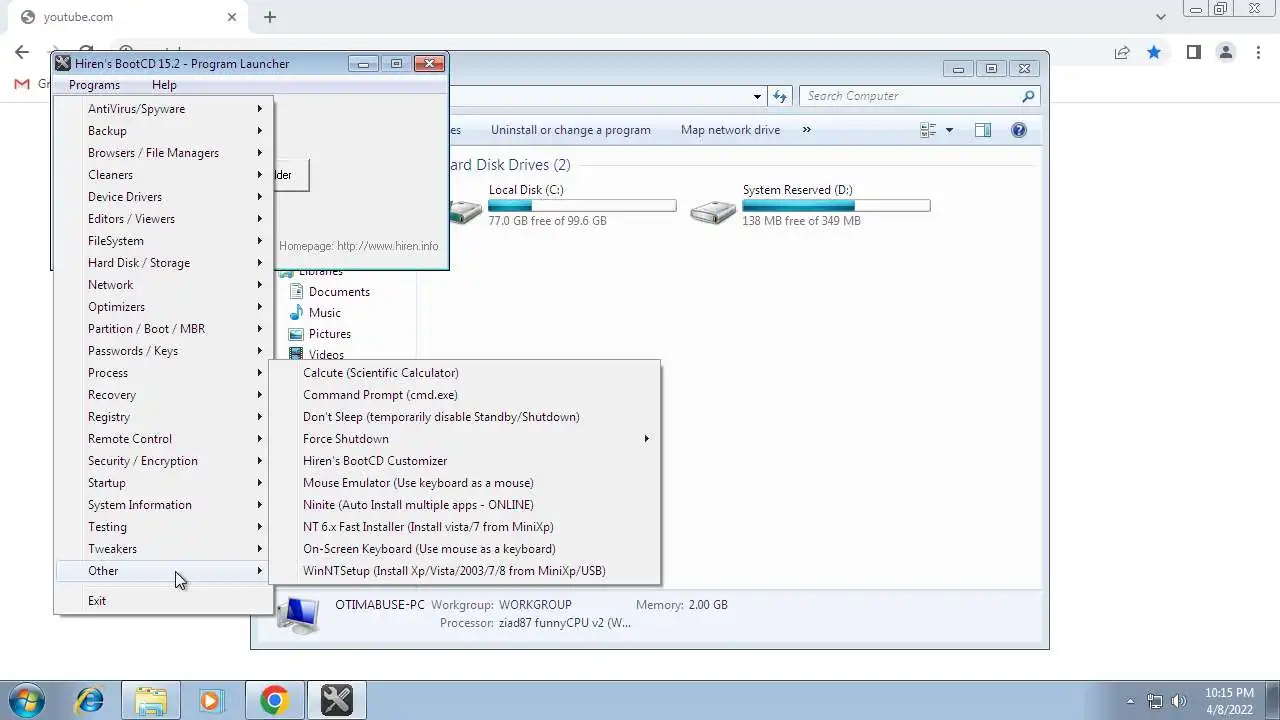The width and height of the screenshot is (1280, 720).
Task: Click the search magnifier icon
Action: 1028,96
